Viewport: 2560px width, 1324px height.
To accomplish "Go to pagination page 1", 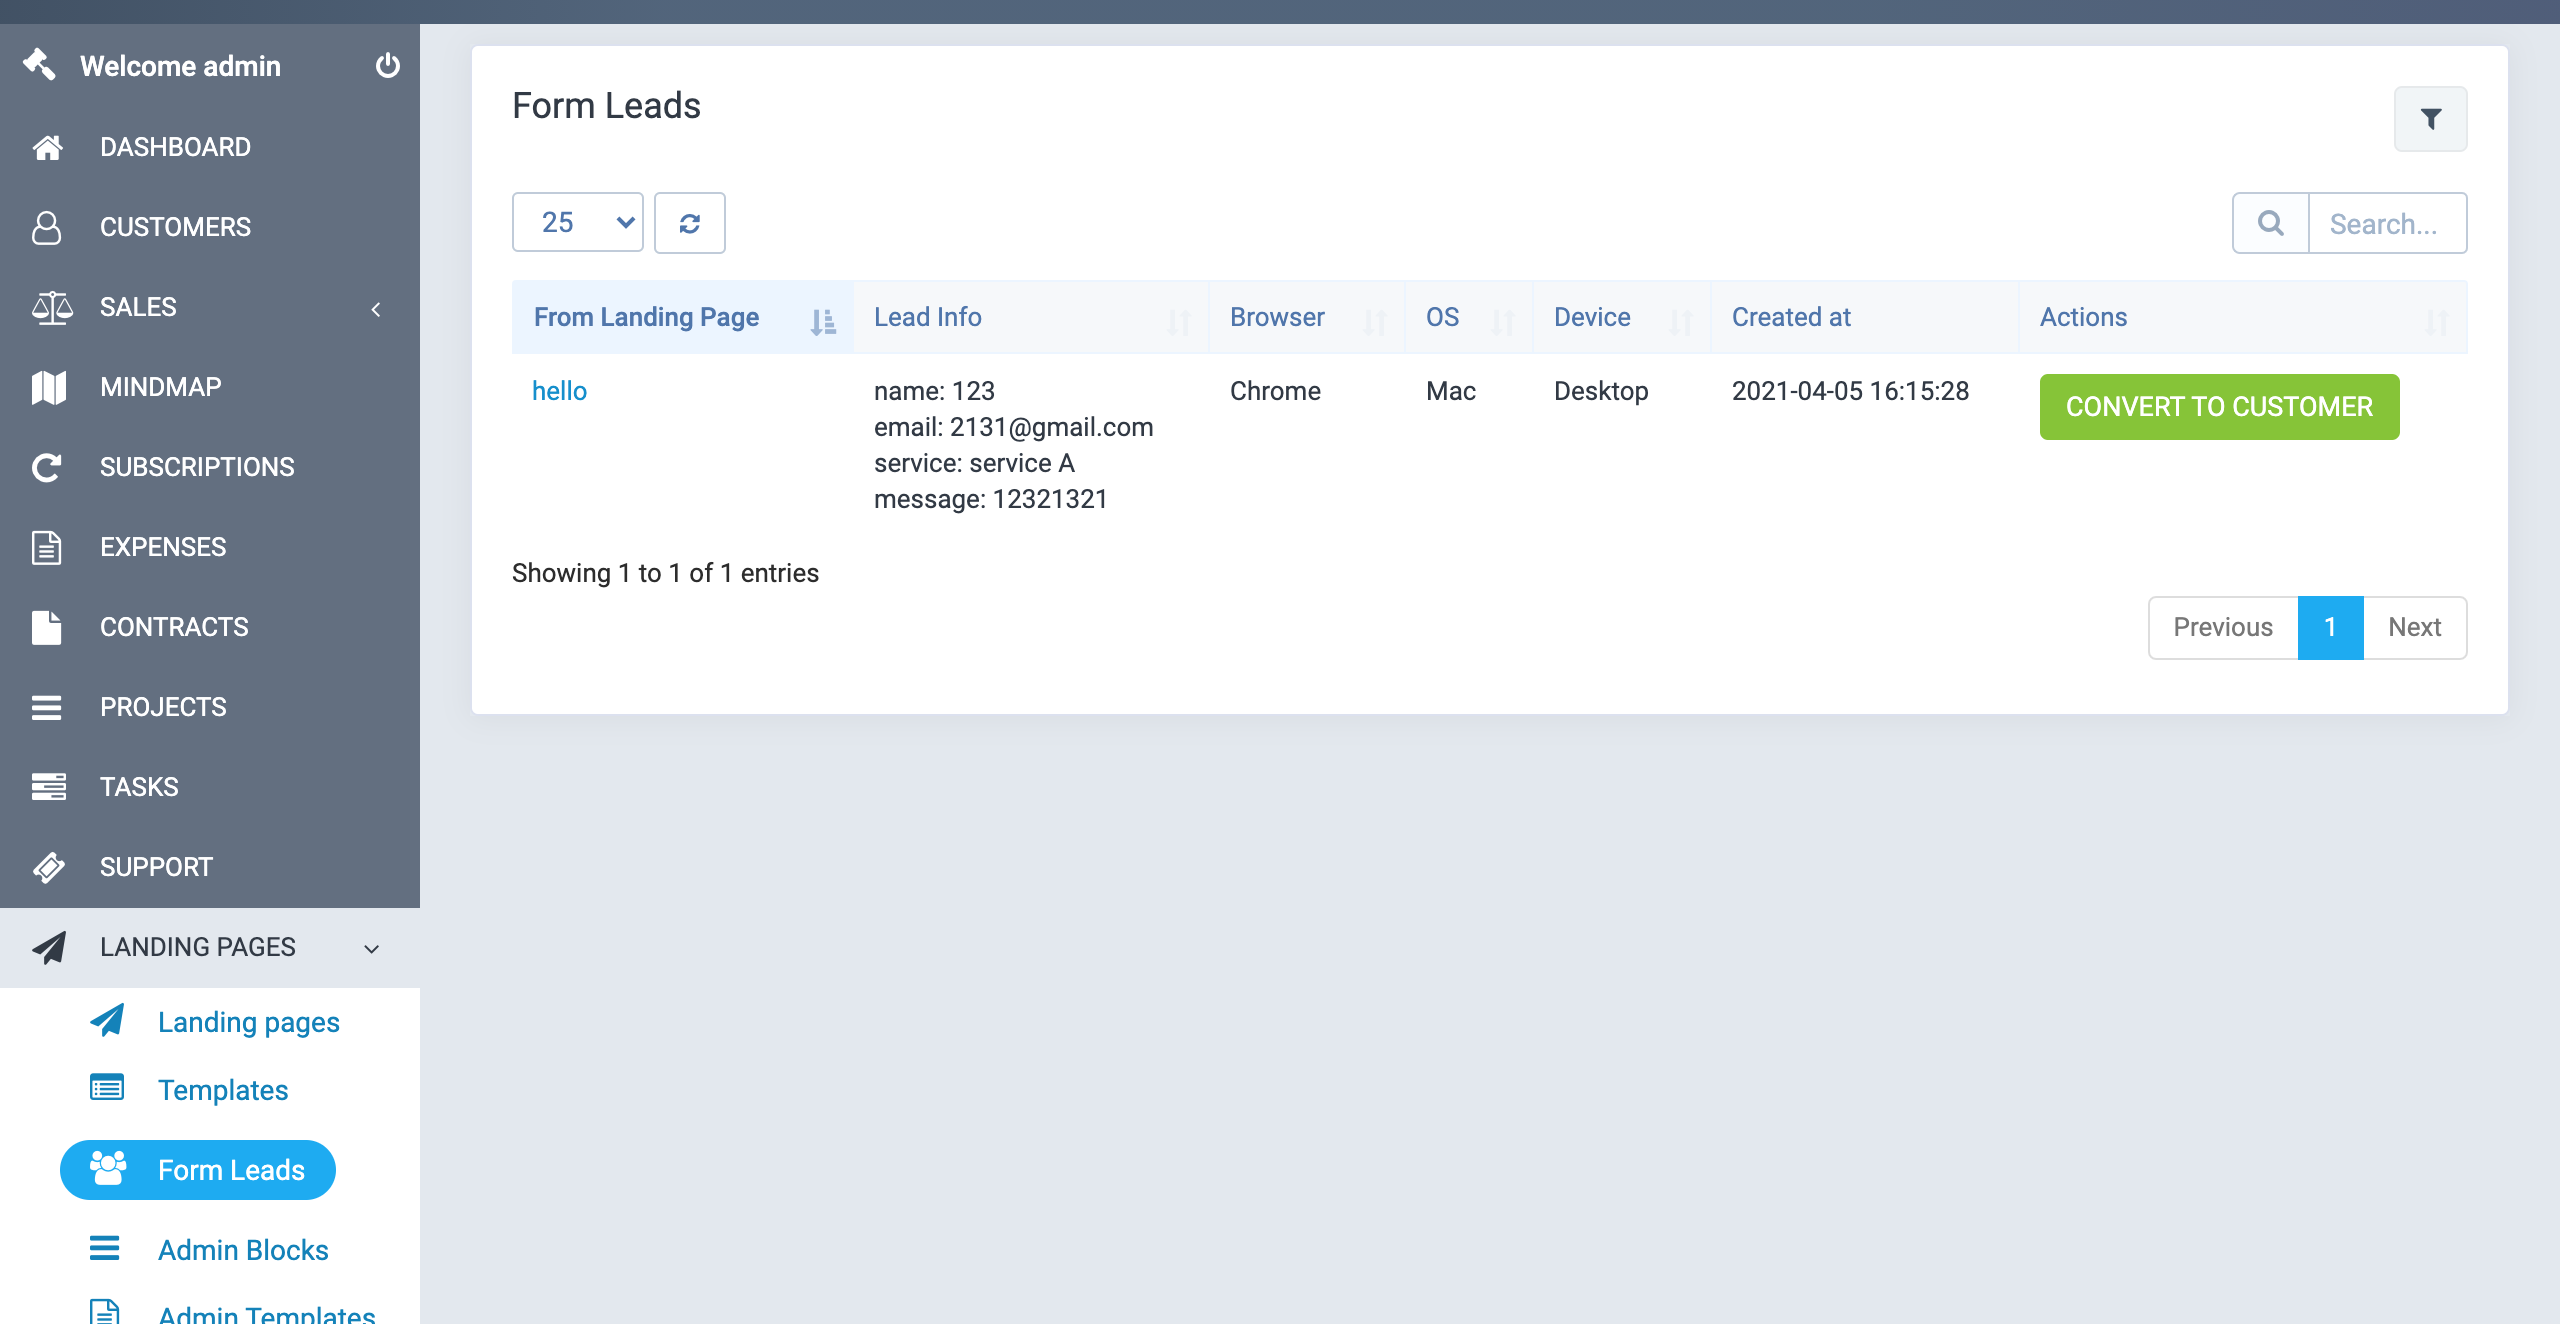I will (2329, 627).
